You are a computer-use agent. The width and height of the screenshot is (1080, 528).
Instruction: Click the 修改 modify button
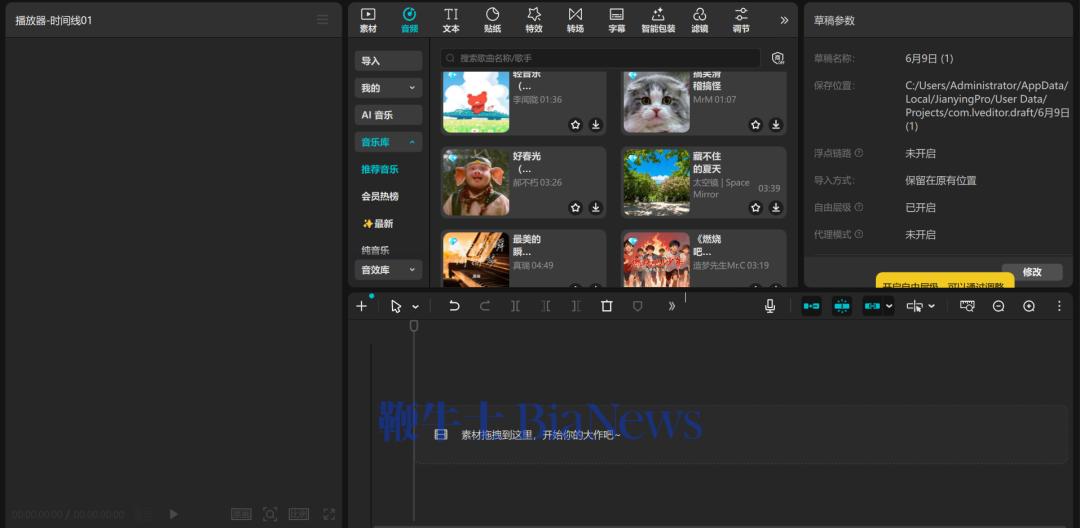tap(1032, 272)
